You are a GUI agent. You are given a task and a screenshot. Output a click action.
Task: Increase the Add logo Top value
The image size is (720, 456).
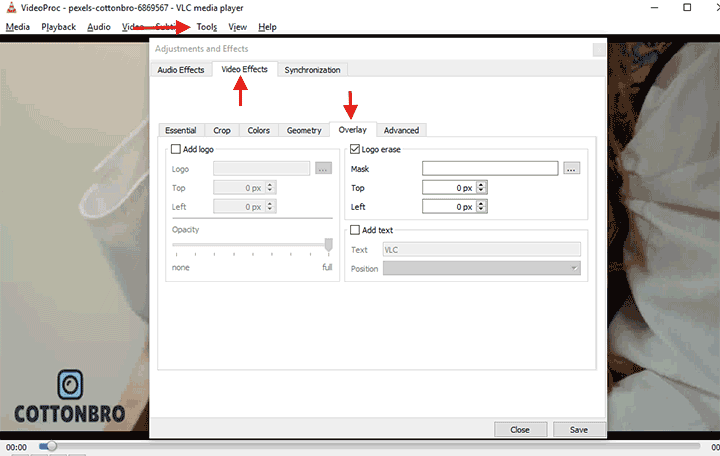pyautogui.click(x=270, y=185)
